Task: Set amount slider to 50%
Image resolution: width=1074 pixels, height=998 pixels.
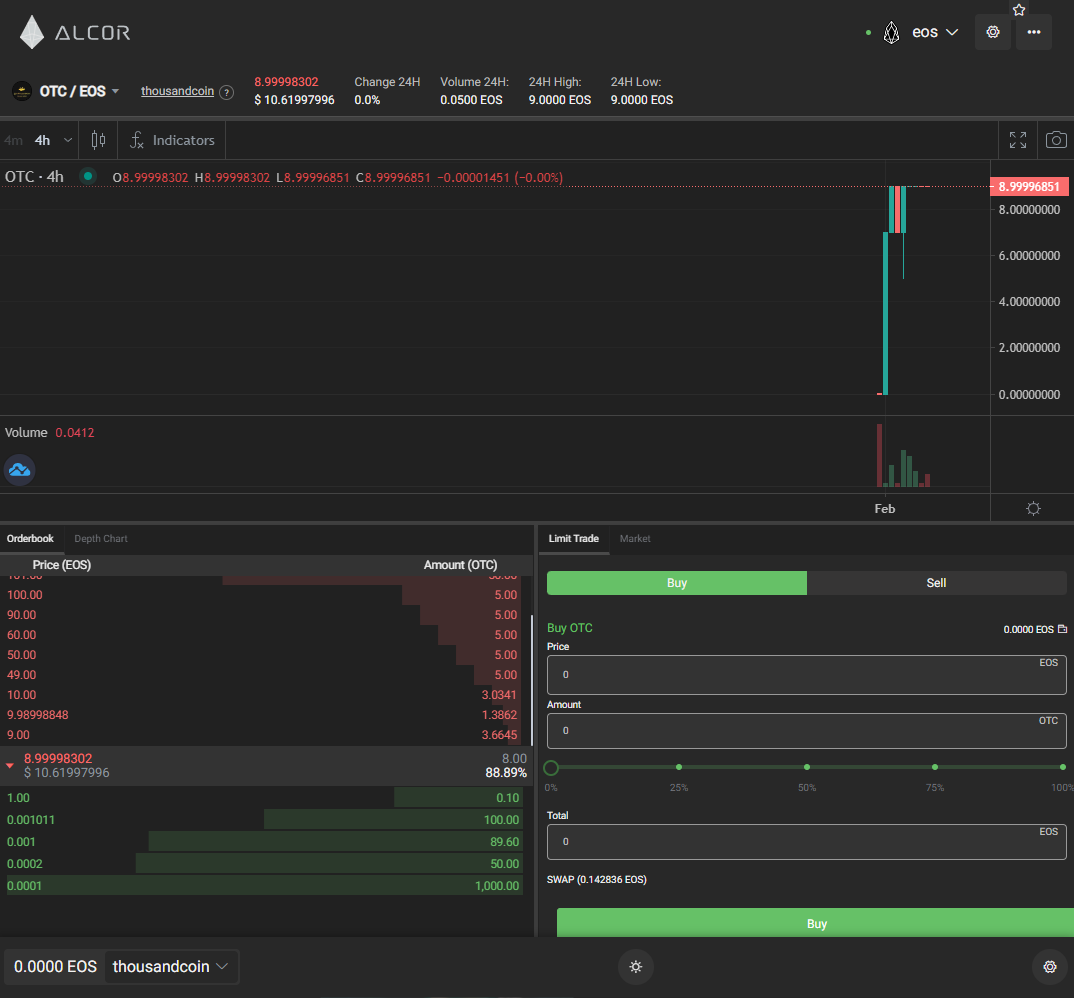Action: (807, 767)
